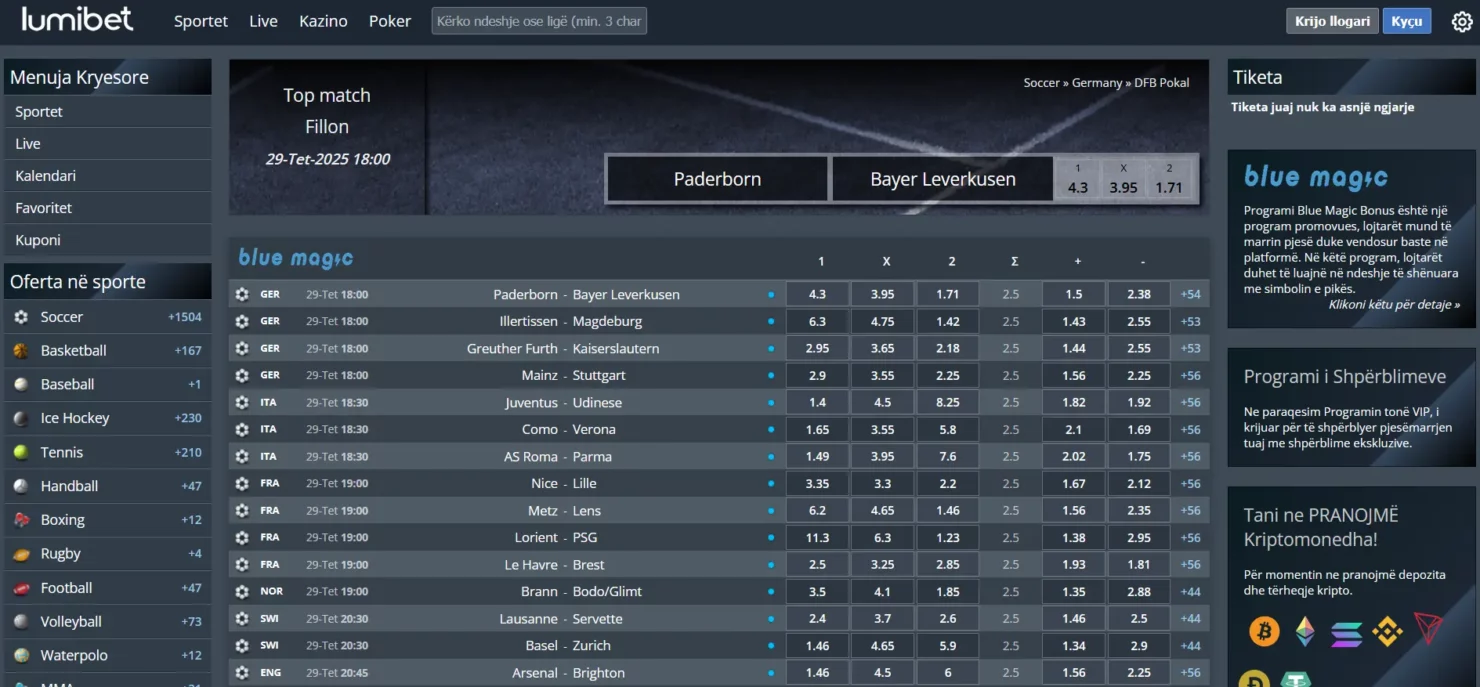Click the settings gear icon in header
Viewport: 1480px width, 687px height.
click(1461, 21)
